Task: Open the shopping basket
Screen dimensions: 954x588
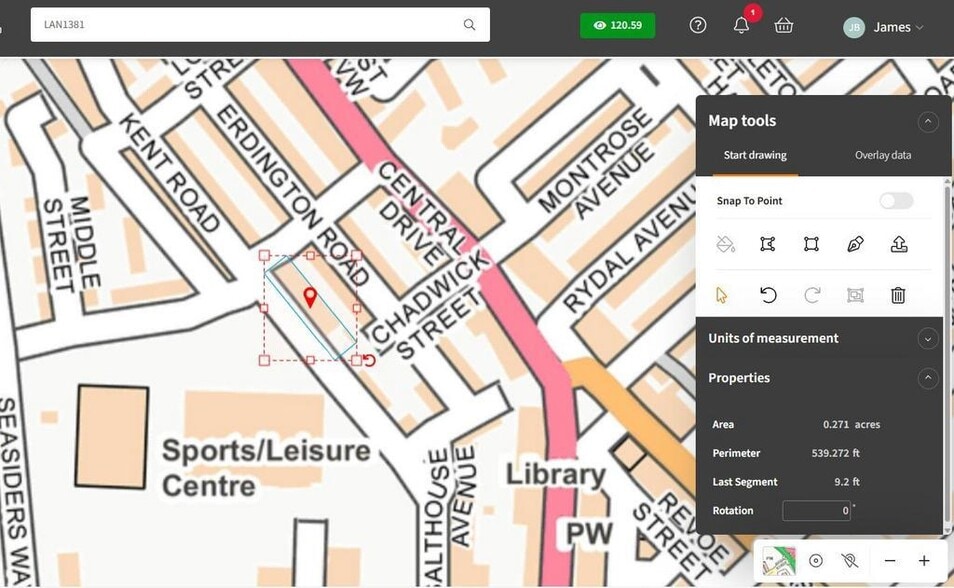Action: [784, 26]
